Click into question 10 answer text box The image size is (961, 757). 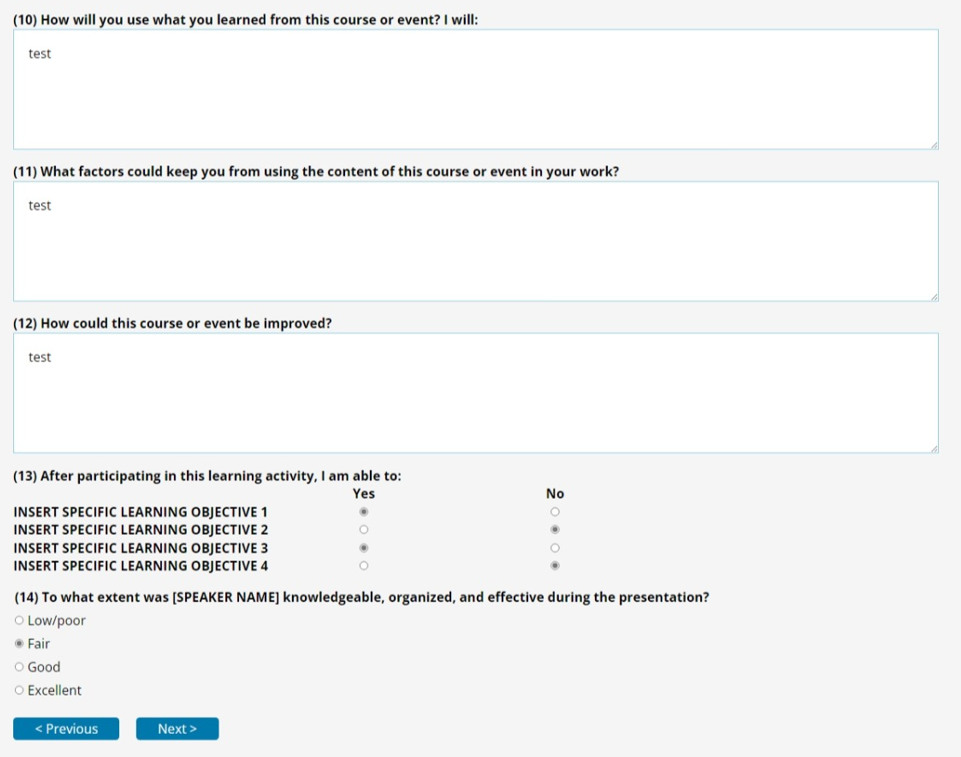pyautogui.click(x=475, y=90)
